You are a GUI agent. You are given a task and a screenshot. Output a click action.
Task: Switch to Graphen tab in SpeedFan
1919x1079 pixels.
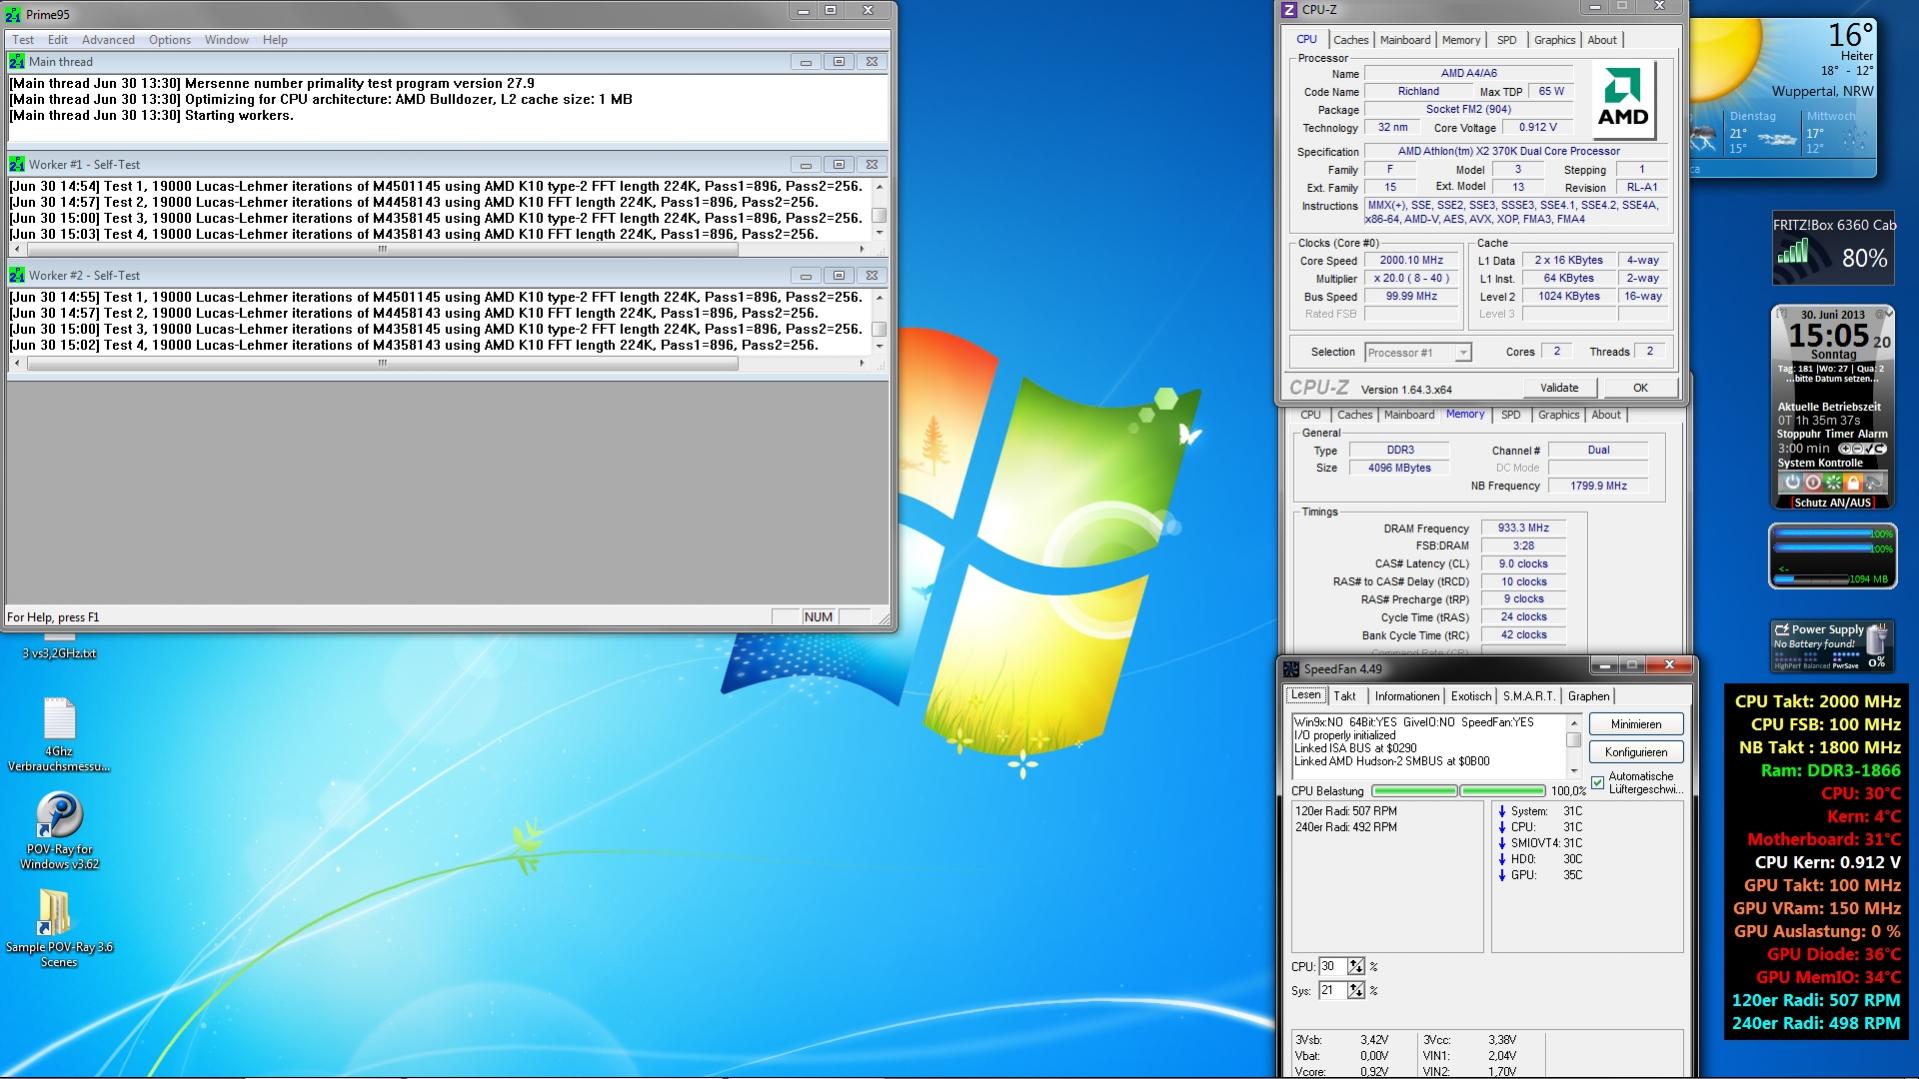tap(1589, 697)
